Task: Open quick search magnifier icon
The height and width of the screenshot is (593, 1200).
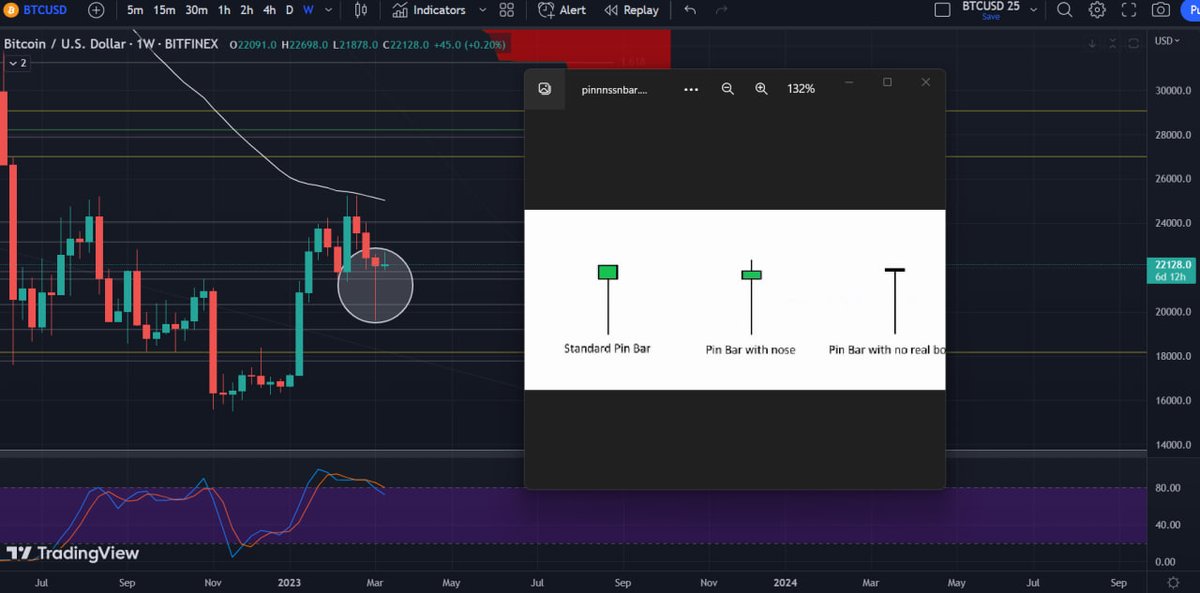Action: click(1065, 10)
